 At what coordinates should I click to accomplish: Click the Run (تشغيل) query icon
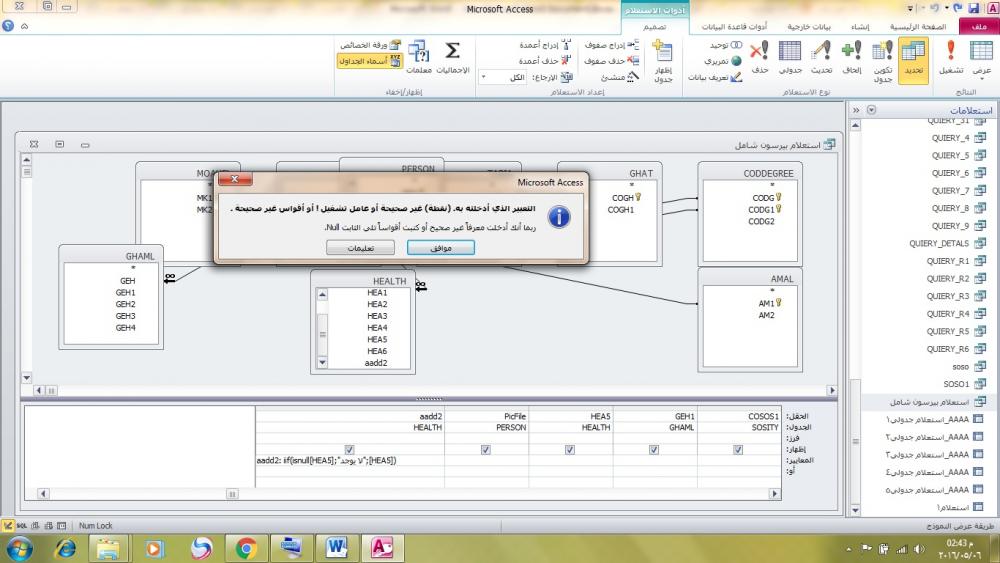click(950, 57)
